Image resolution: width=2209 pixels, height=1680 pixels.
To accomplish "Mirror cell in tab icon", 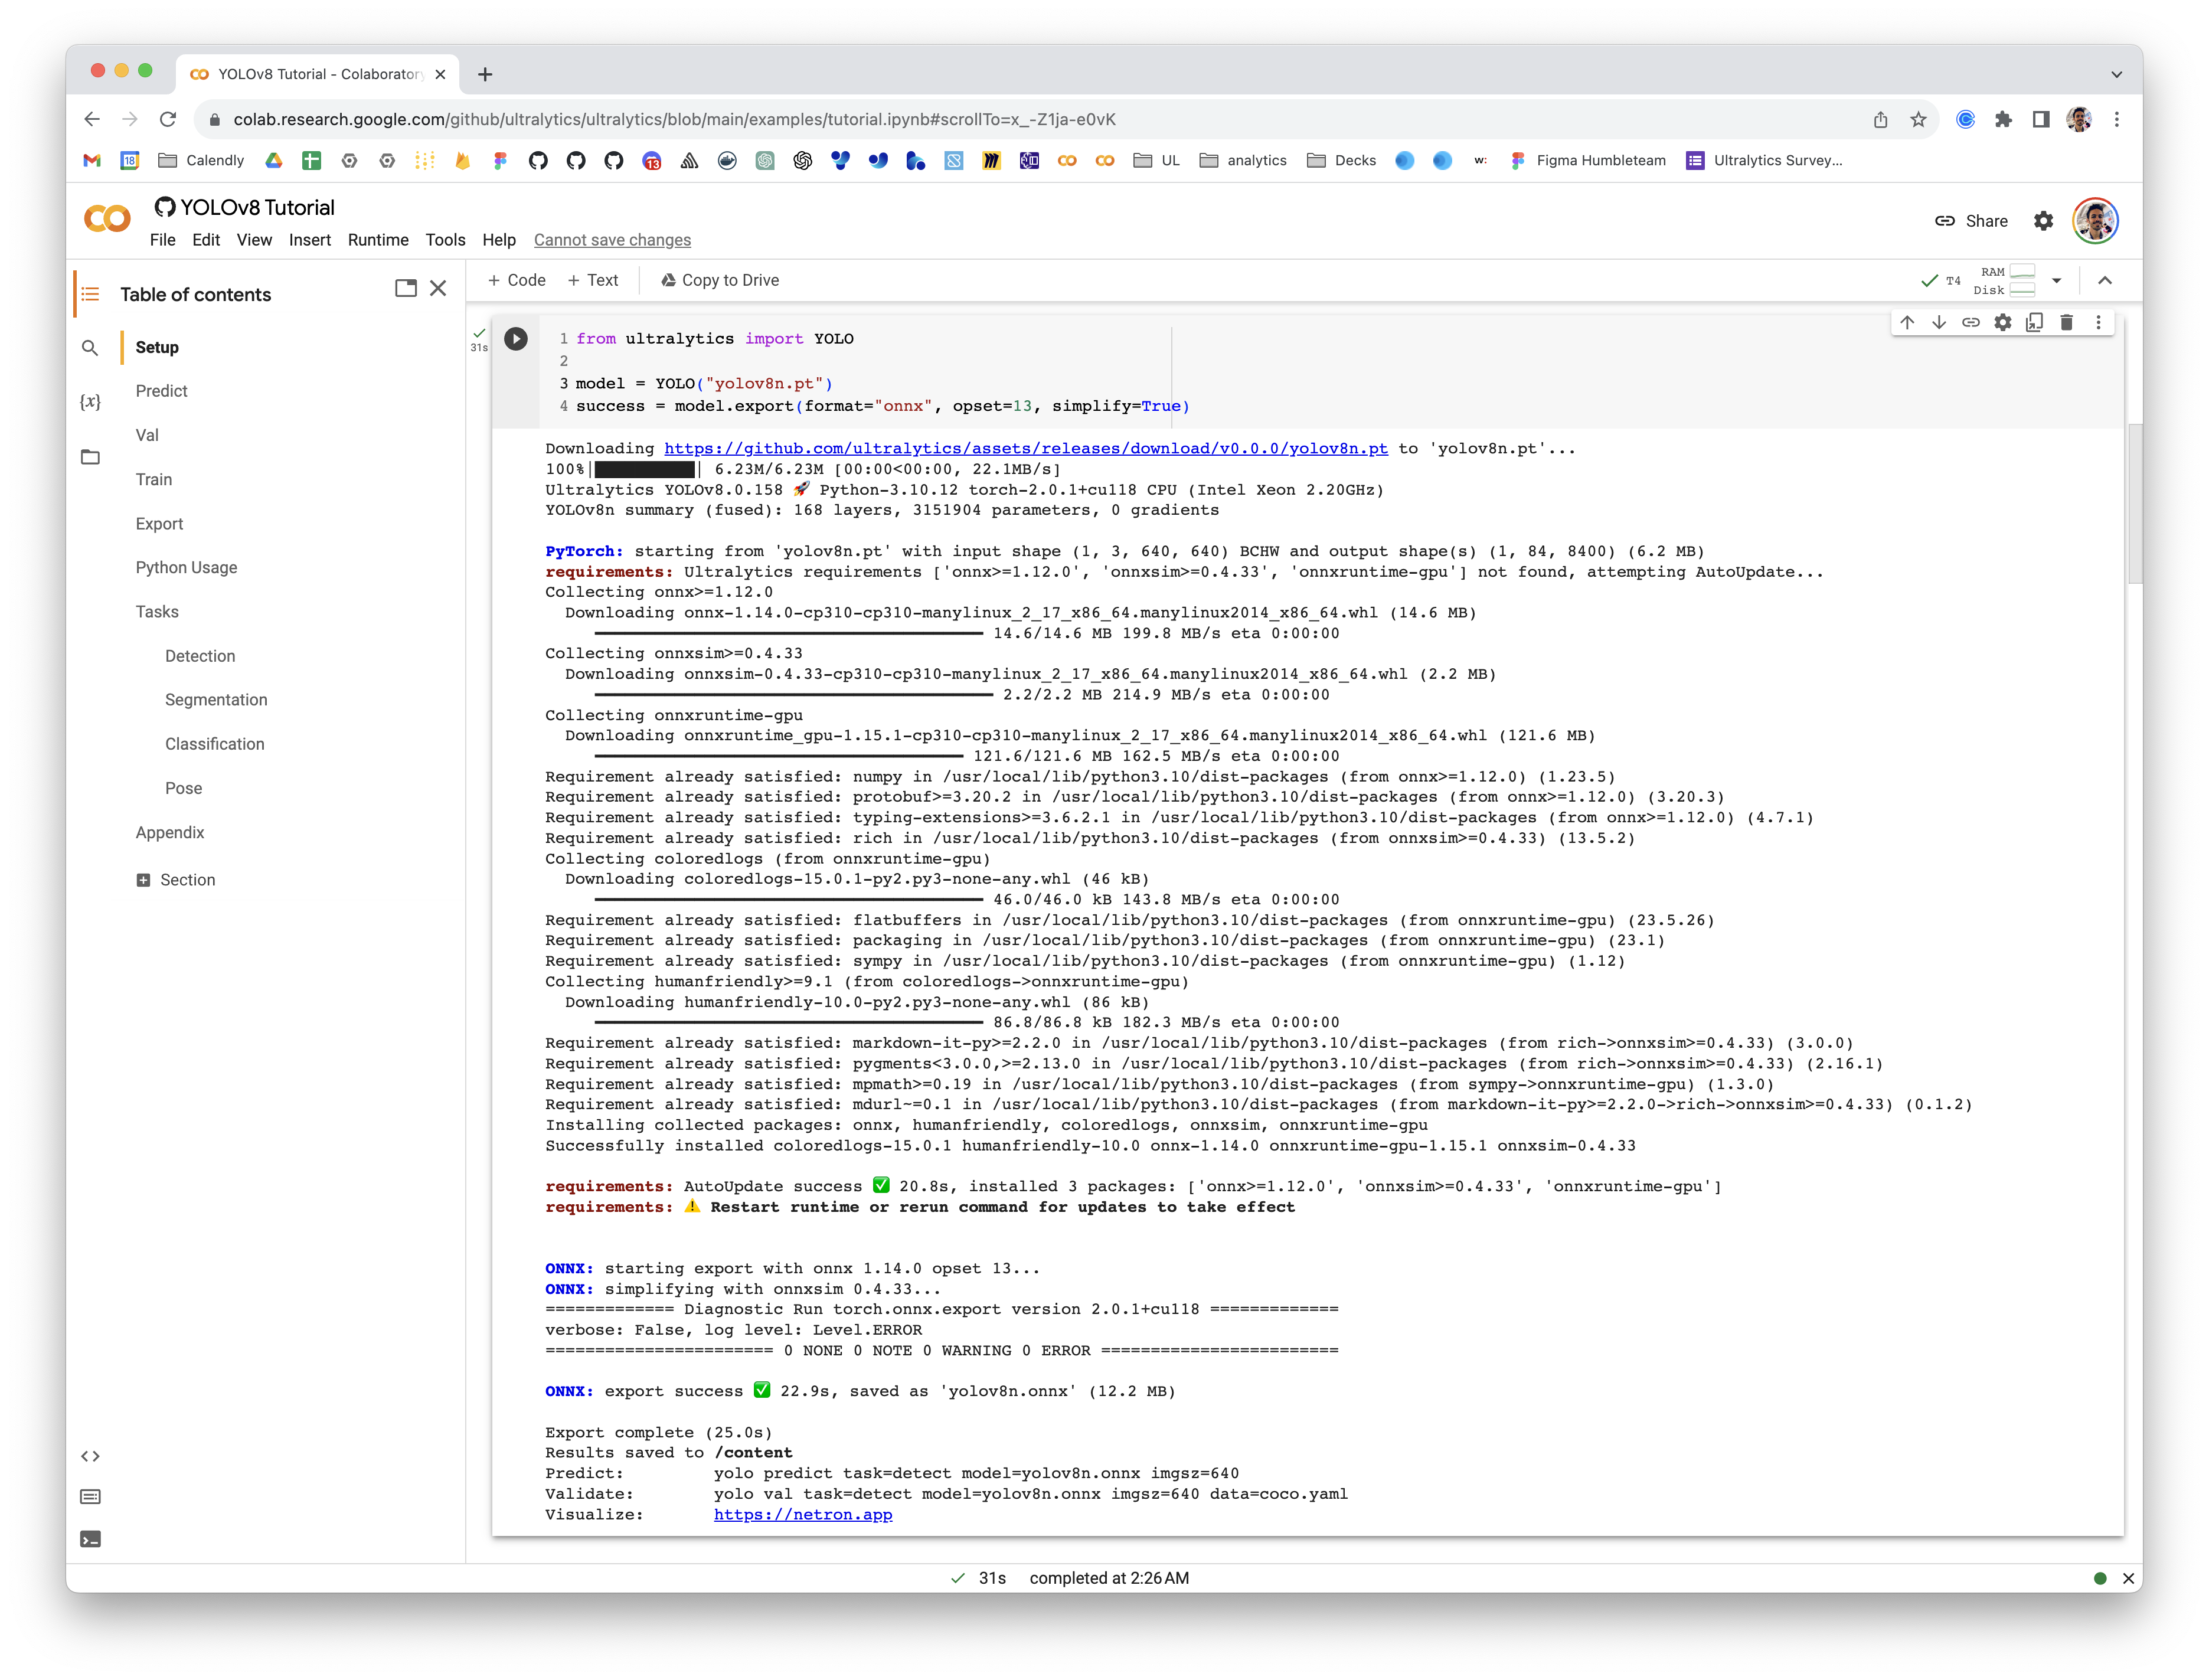I will click(2034, 322).
